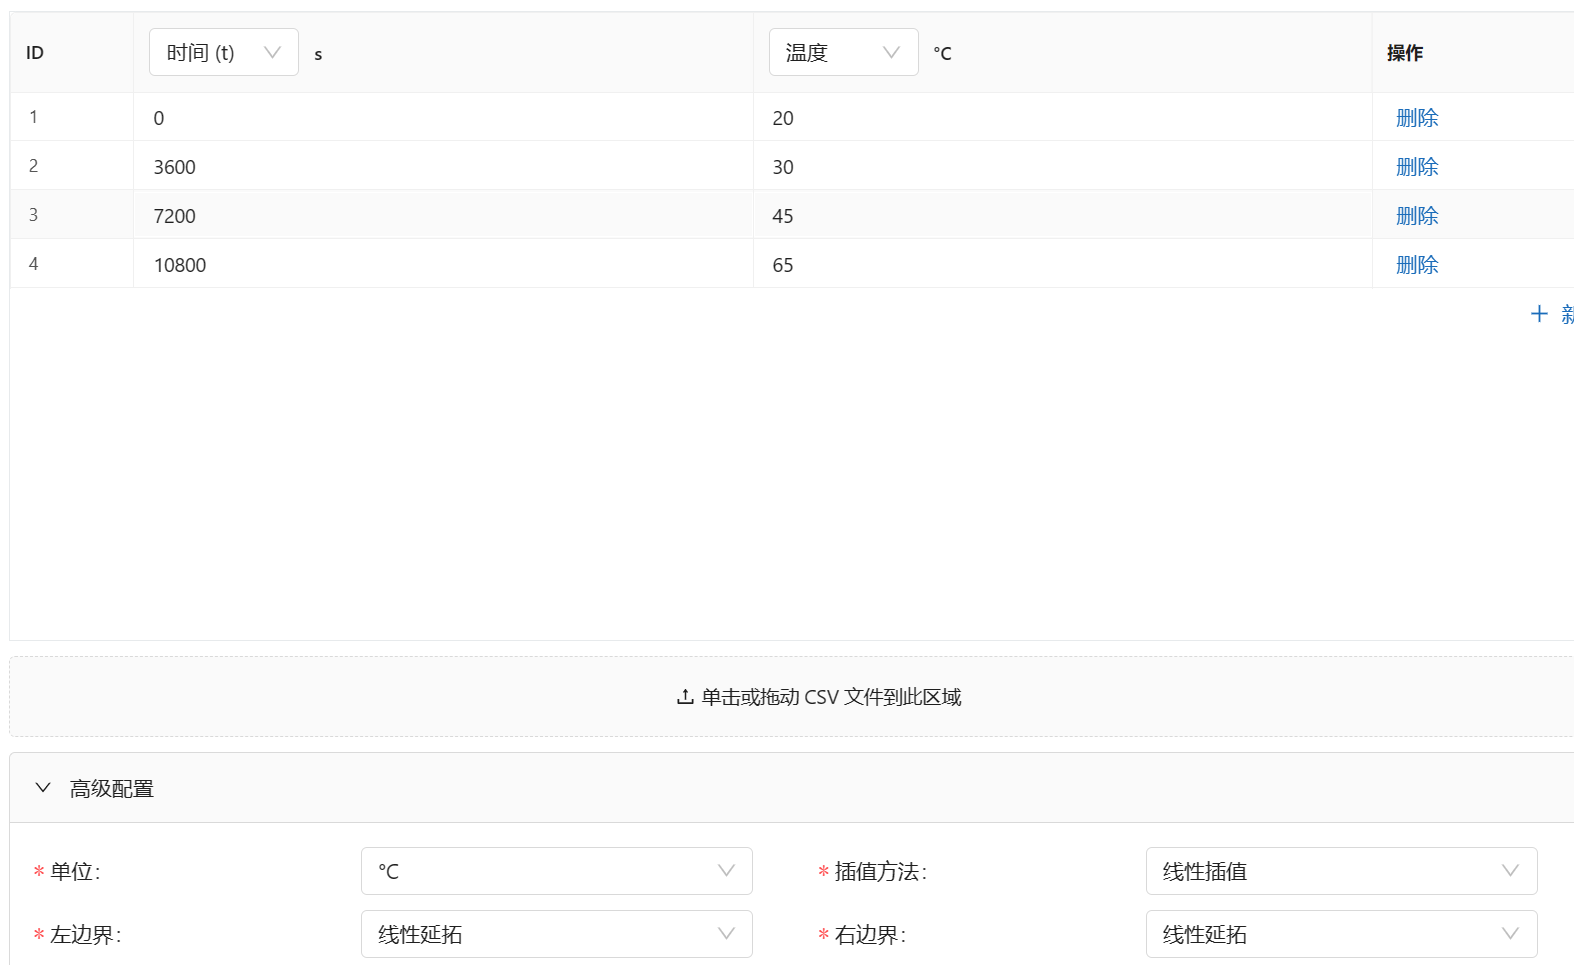Viewport: 1574px width, 965px height.
Task: Click the plus icon to add row
Action: tap(1539, 314)
